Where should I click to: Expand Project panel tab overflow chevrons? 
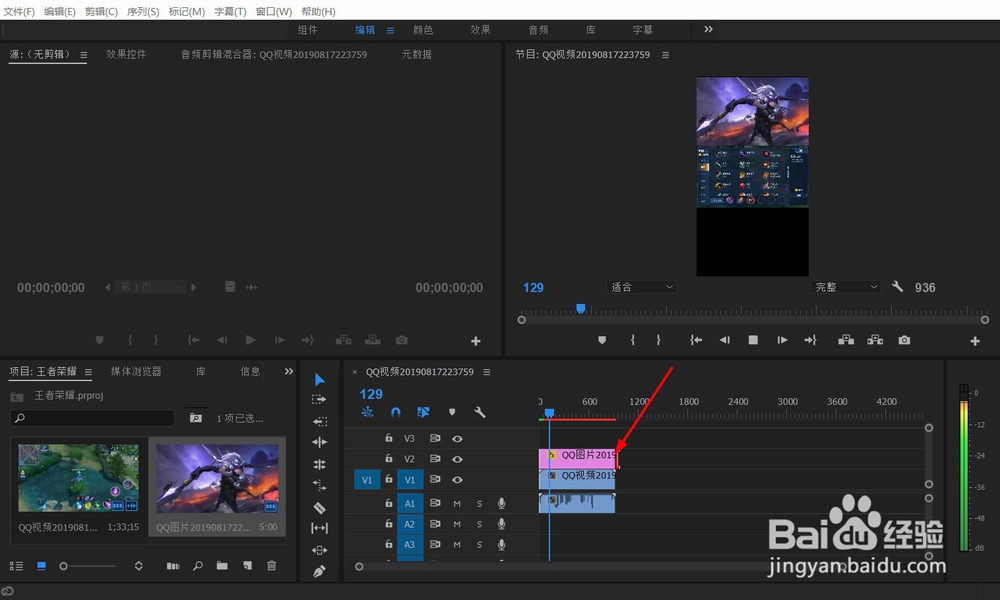tap(289, 371)
